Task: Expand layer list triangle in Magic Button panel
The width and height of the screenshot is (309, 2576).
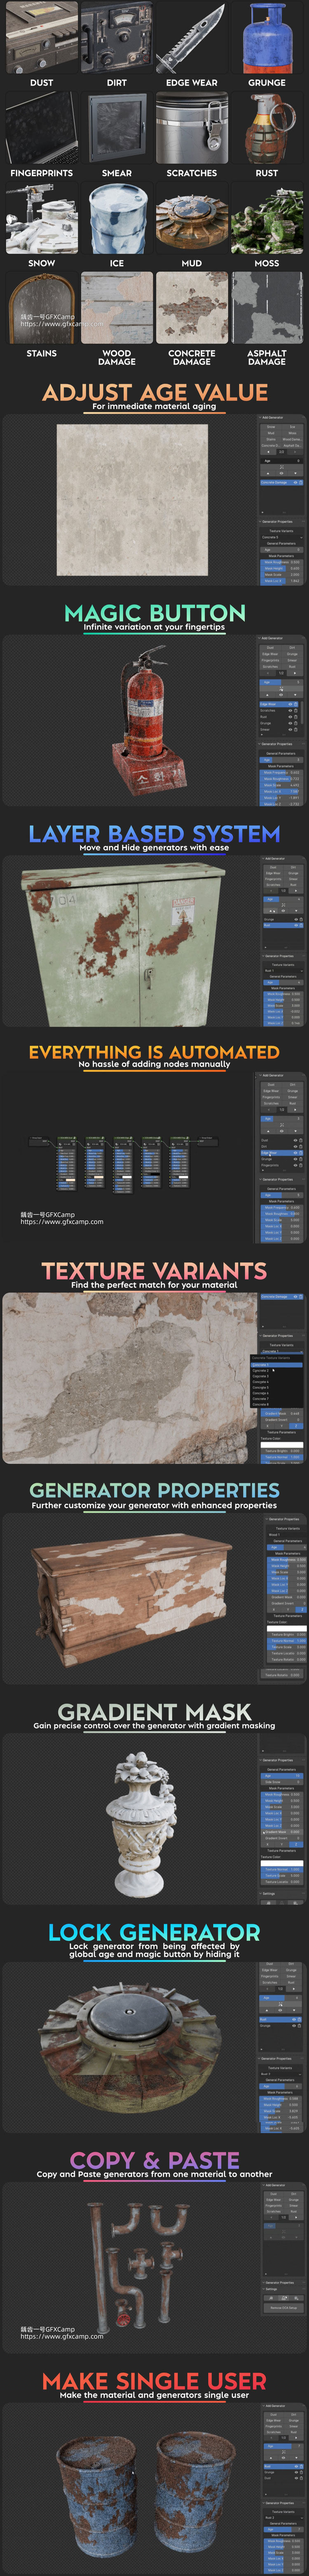Action: tap(262, 735)
